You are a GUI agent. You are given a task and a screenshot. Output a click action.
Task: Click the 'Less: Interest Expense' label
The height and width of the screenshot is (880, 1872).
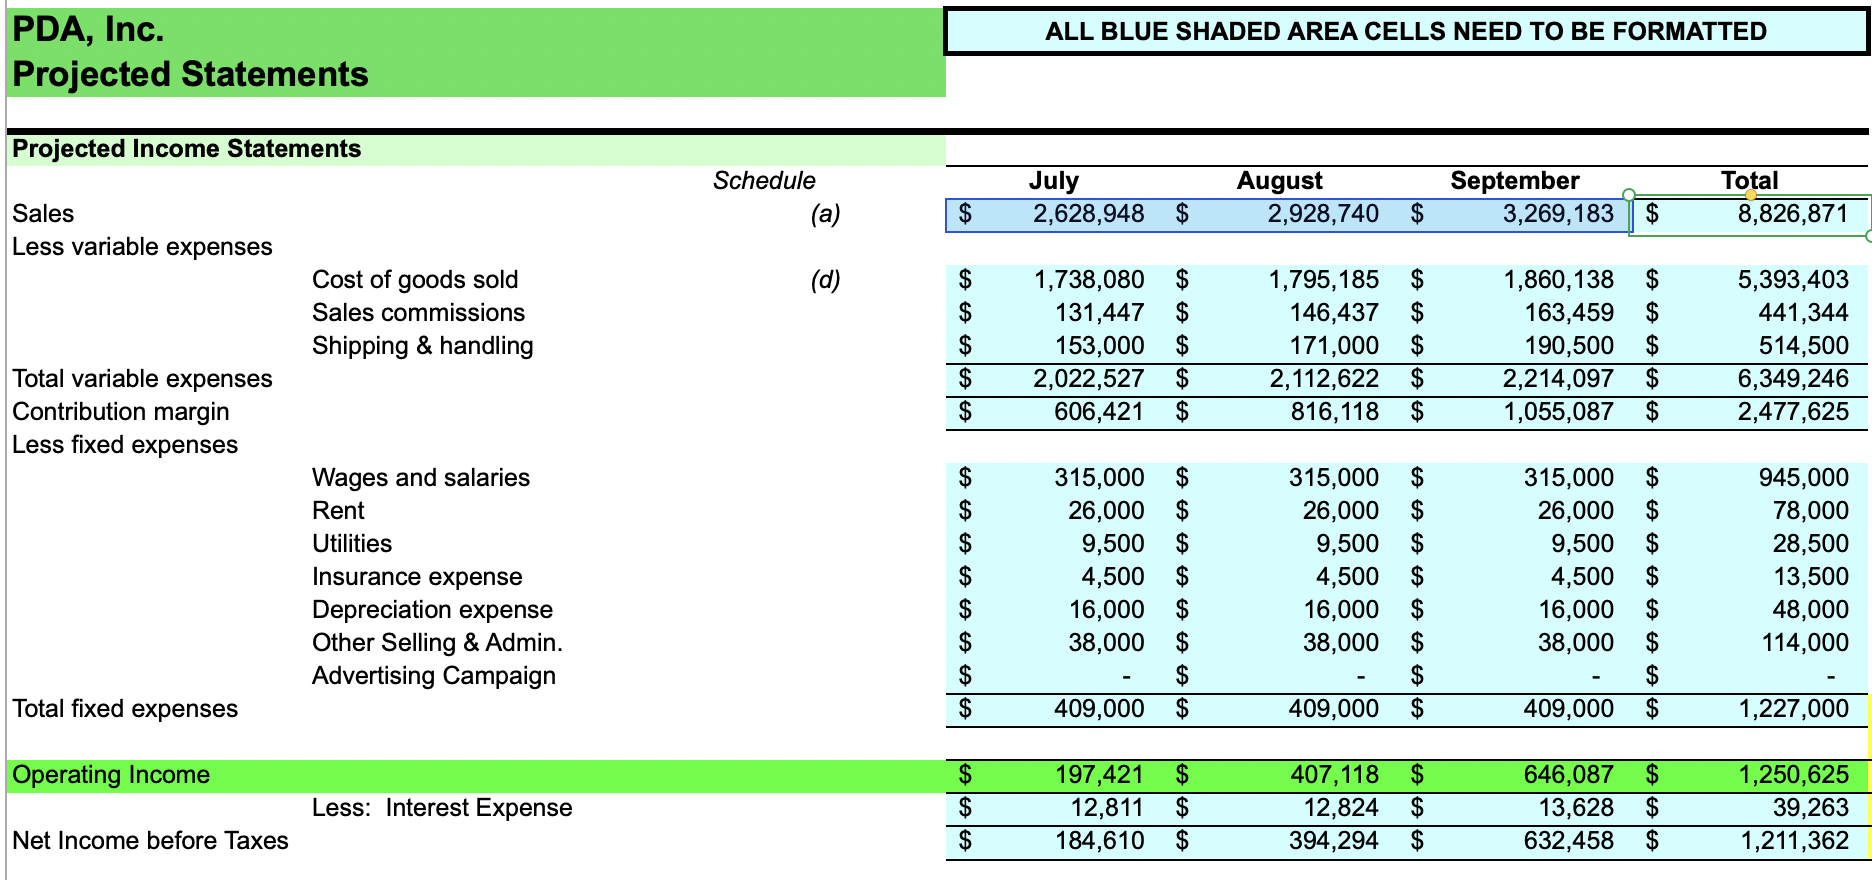[442, 808]
